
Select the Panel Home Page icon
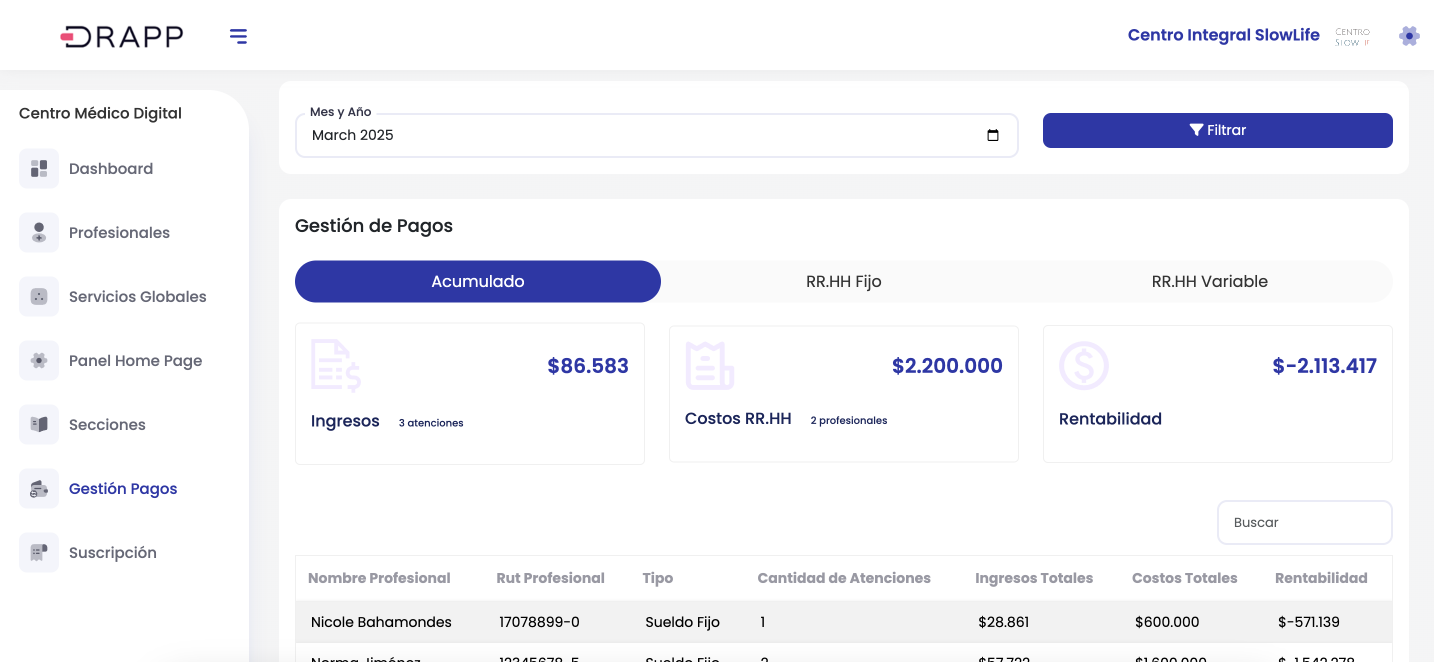(x=39, y=360)
